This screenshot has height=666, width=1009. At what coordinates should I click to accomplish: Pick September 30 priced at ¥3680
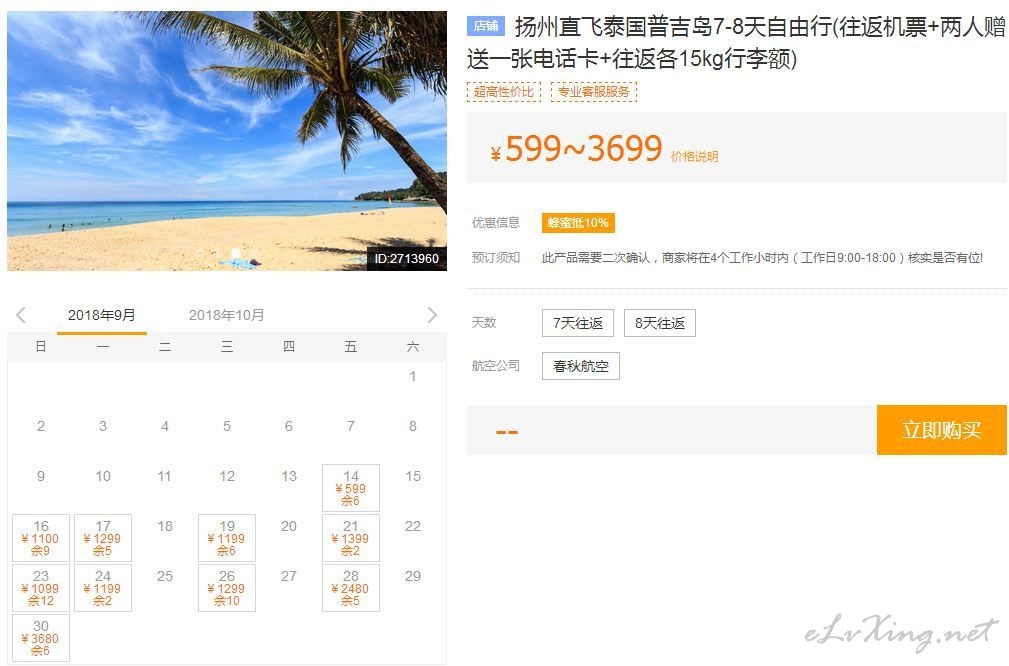[x=41, y=638]
